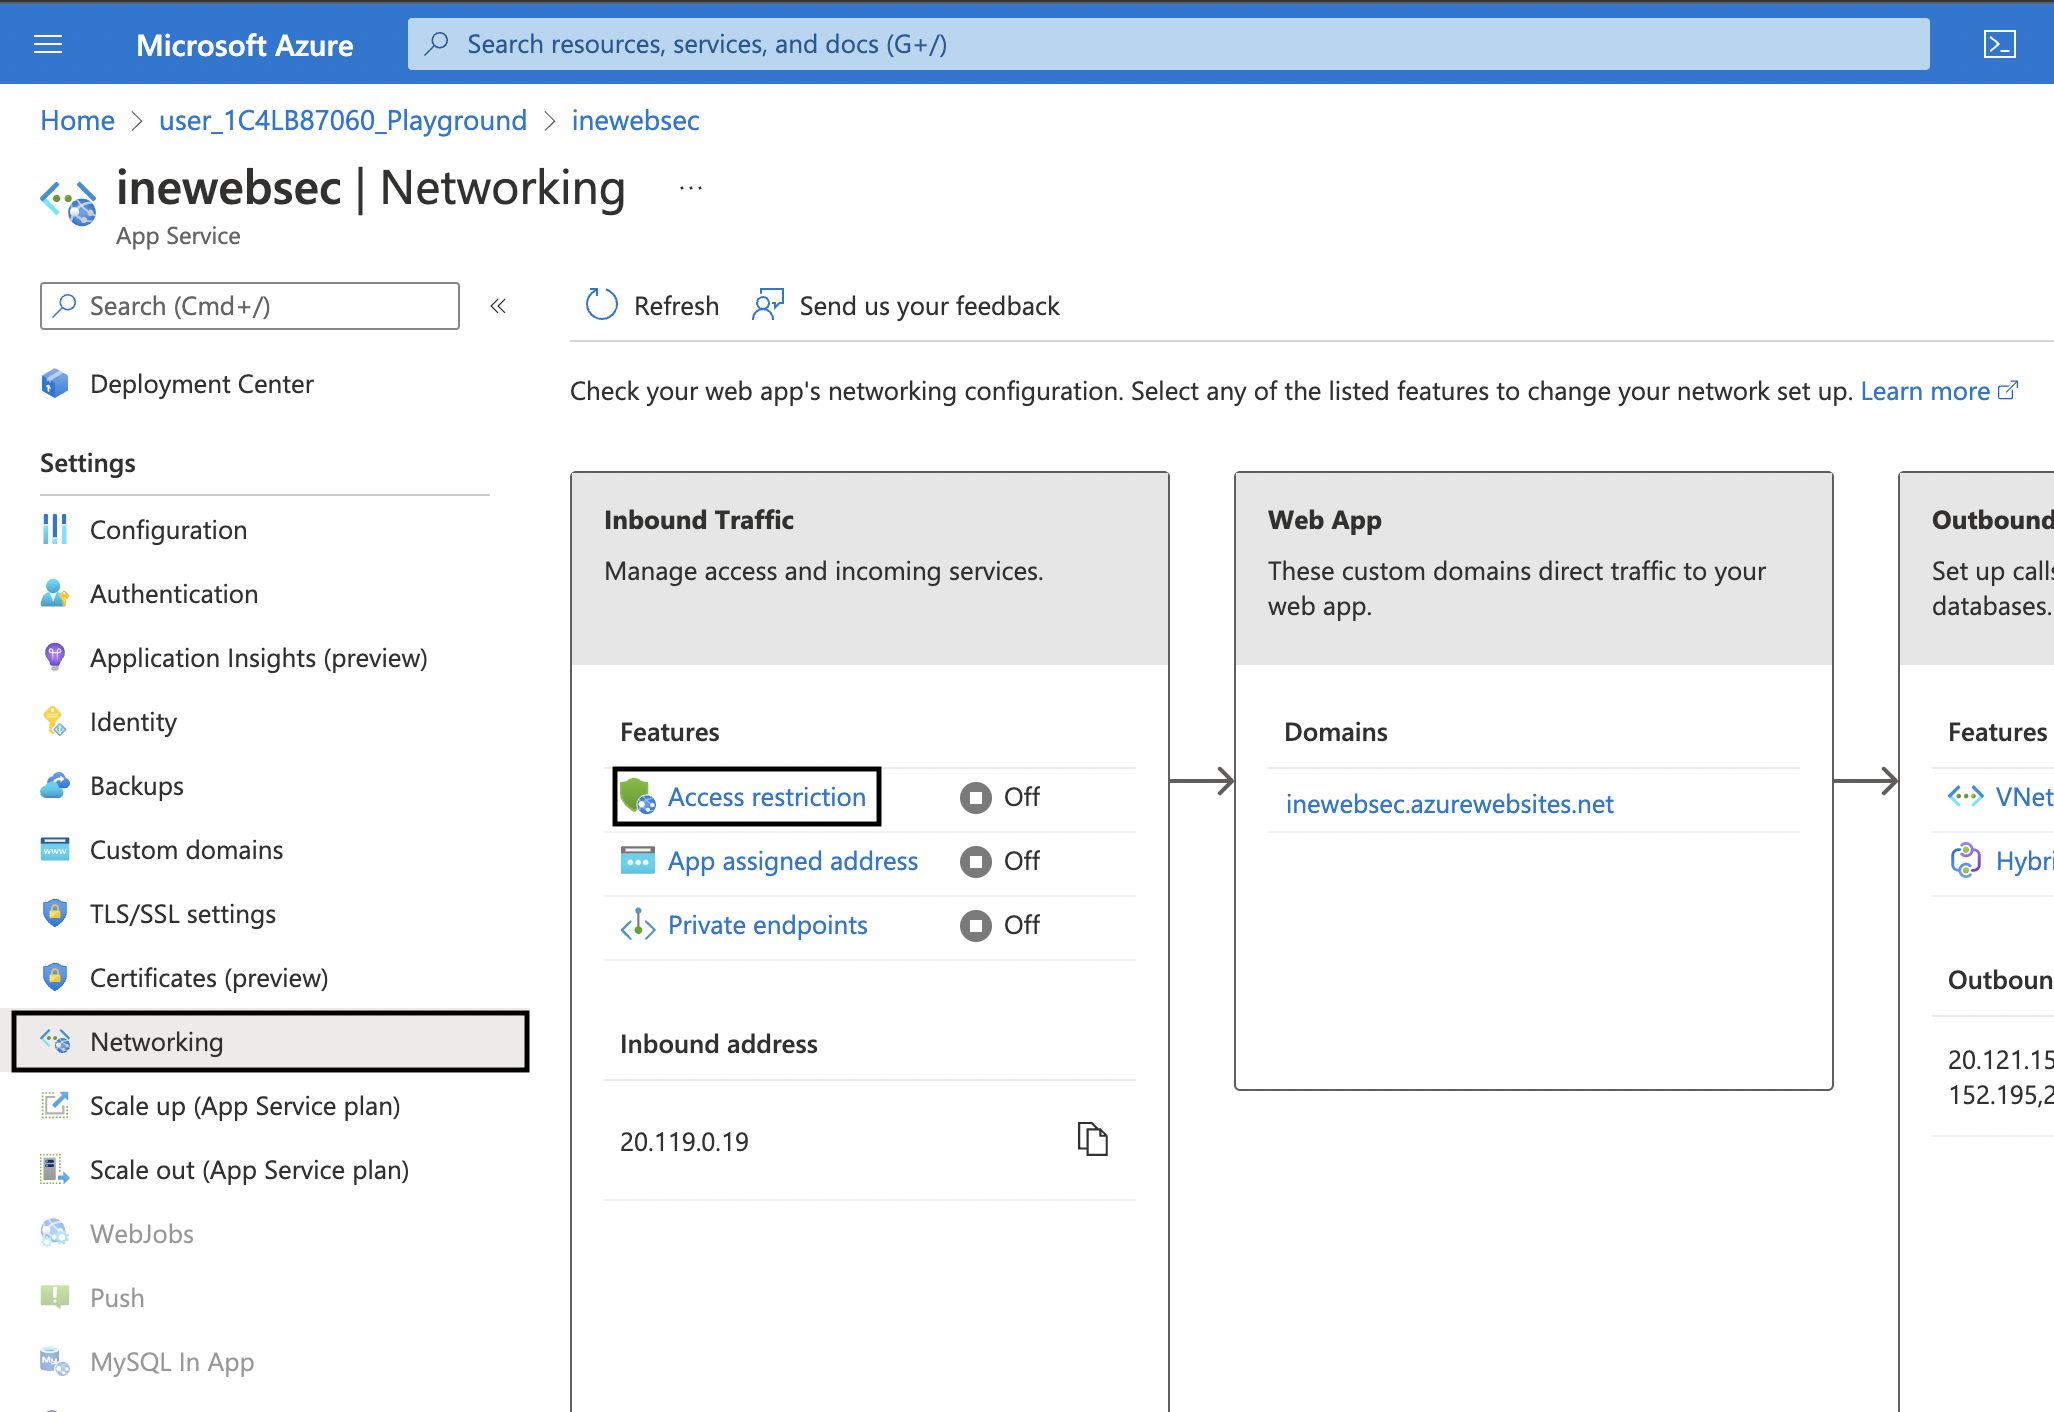Viewport: 2054px width, 1412px height.
Task: Click App assigned address Off indicator
Action: (x=975, y=861)
